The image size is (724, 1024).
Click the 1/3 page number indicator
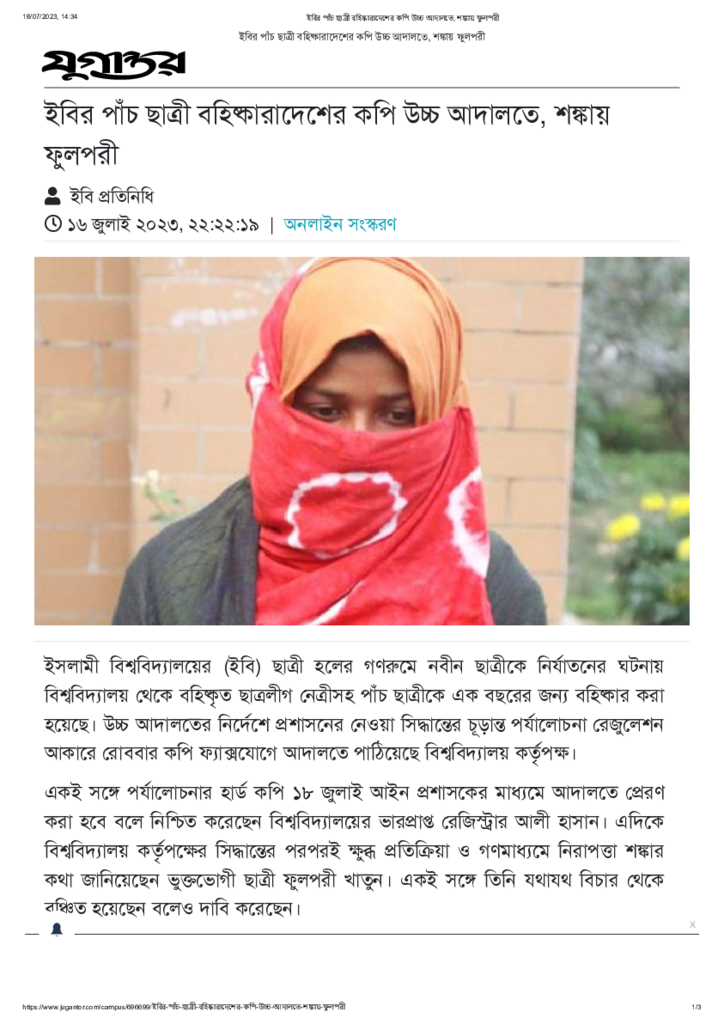[x=696, y=1006]
